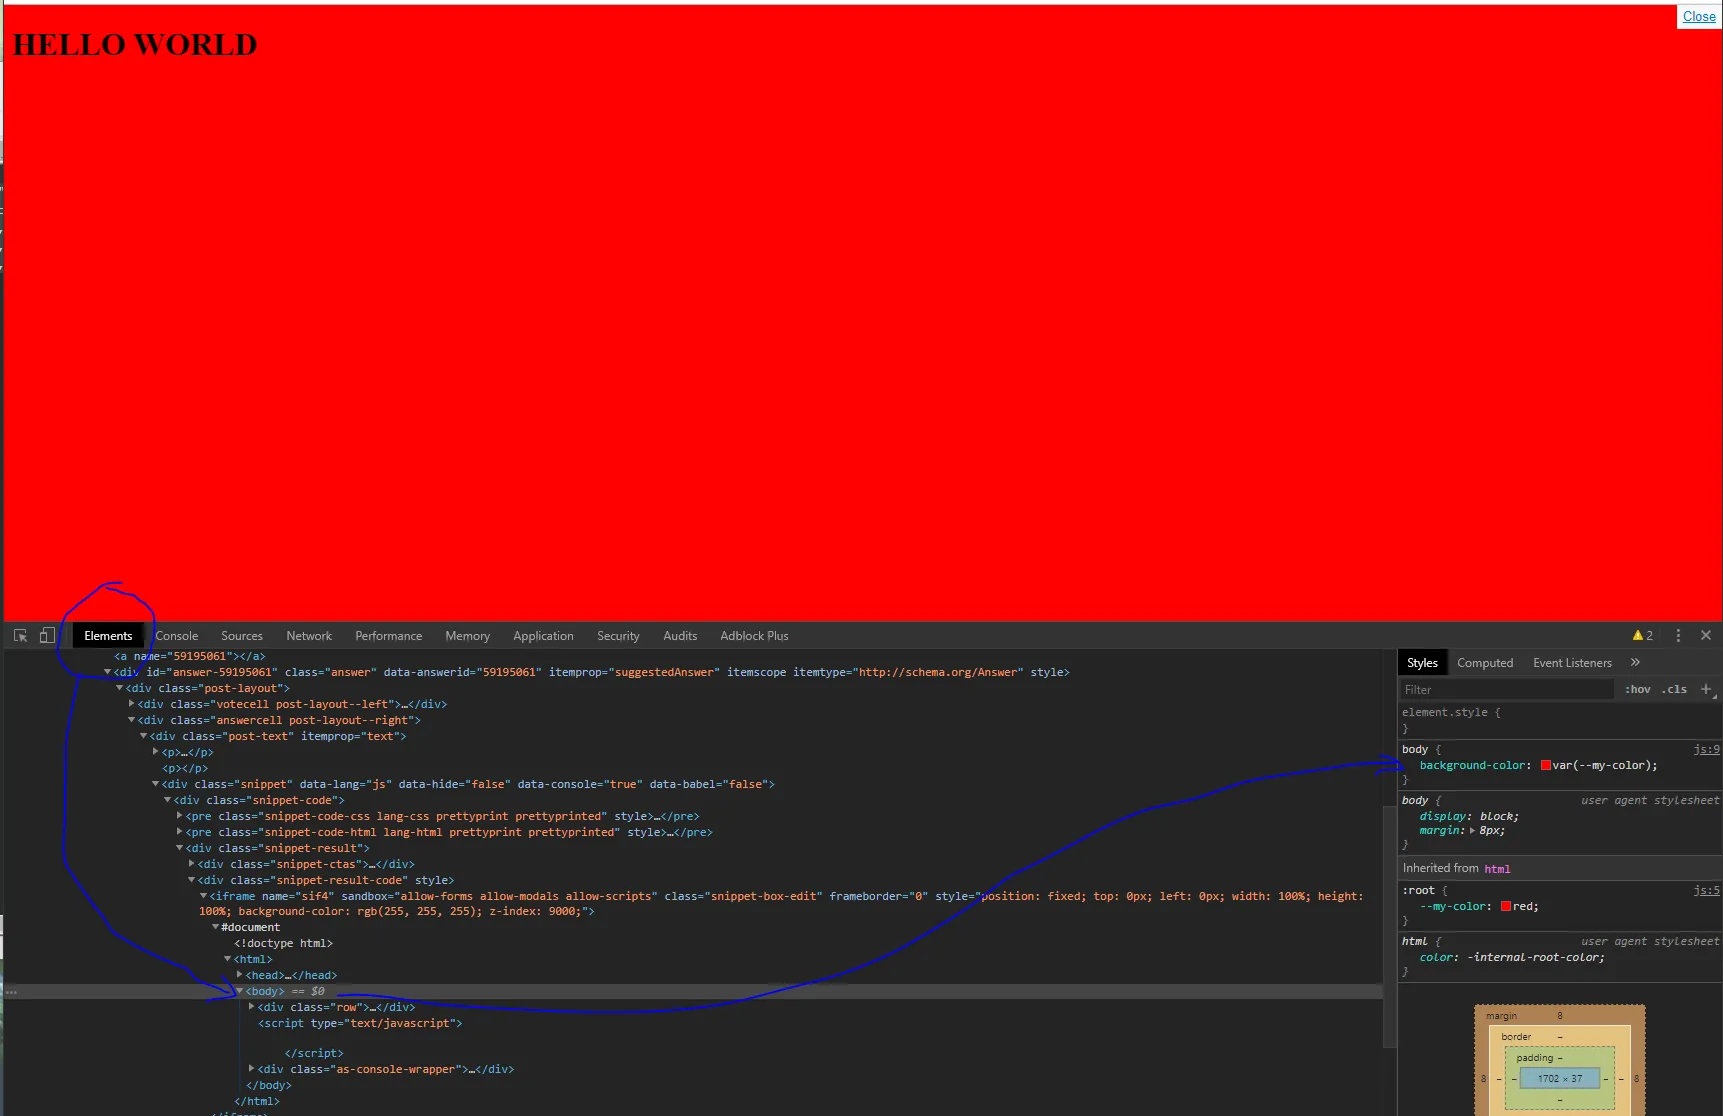1723x1116 pixels.
Task: Toggle the .cls element classes panel
Action: tap(1674, 689)
